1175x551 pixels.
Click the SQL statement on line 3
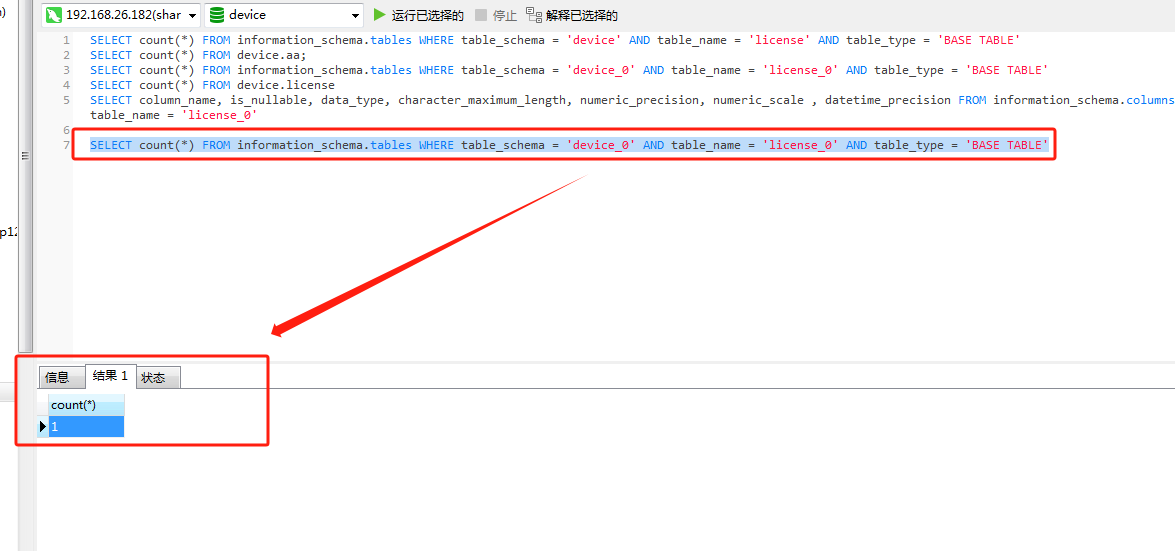coord(569,70)
